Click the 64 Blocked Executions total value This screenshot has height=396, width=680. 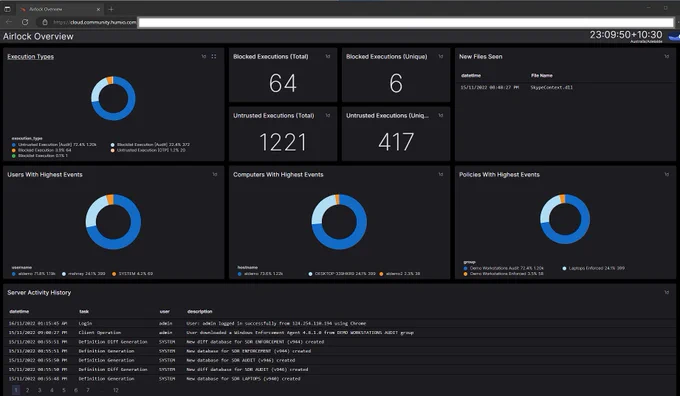[x=283, y=83]
